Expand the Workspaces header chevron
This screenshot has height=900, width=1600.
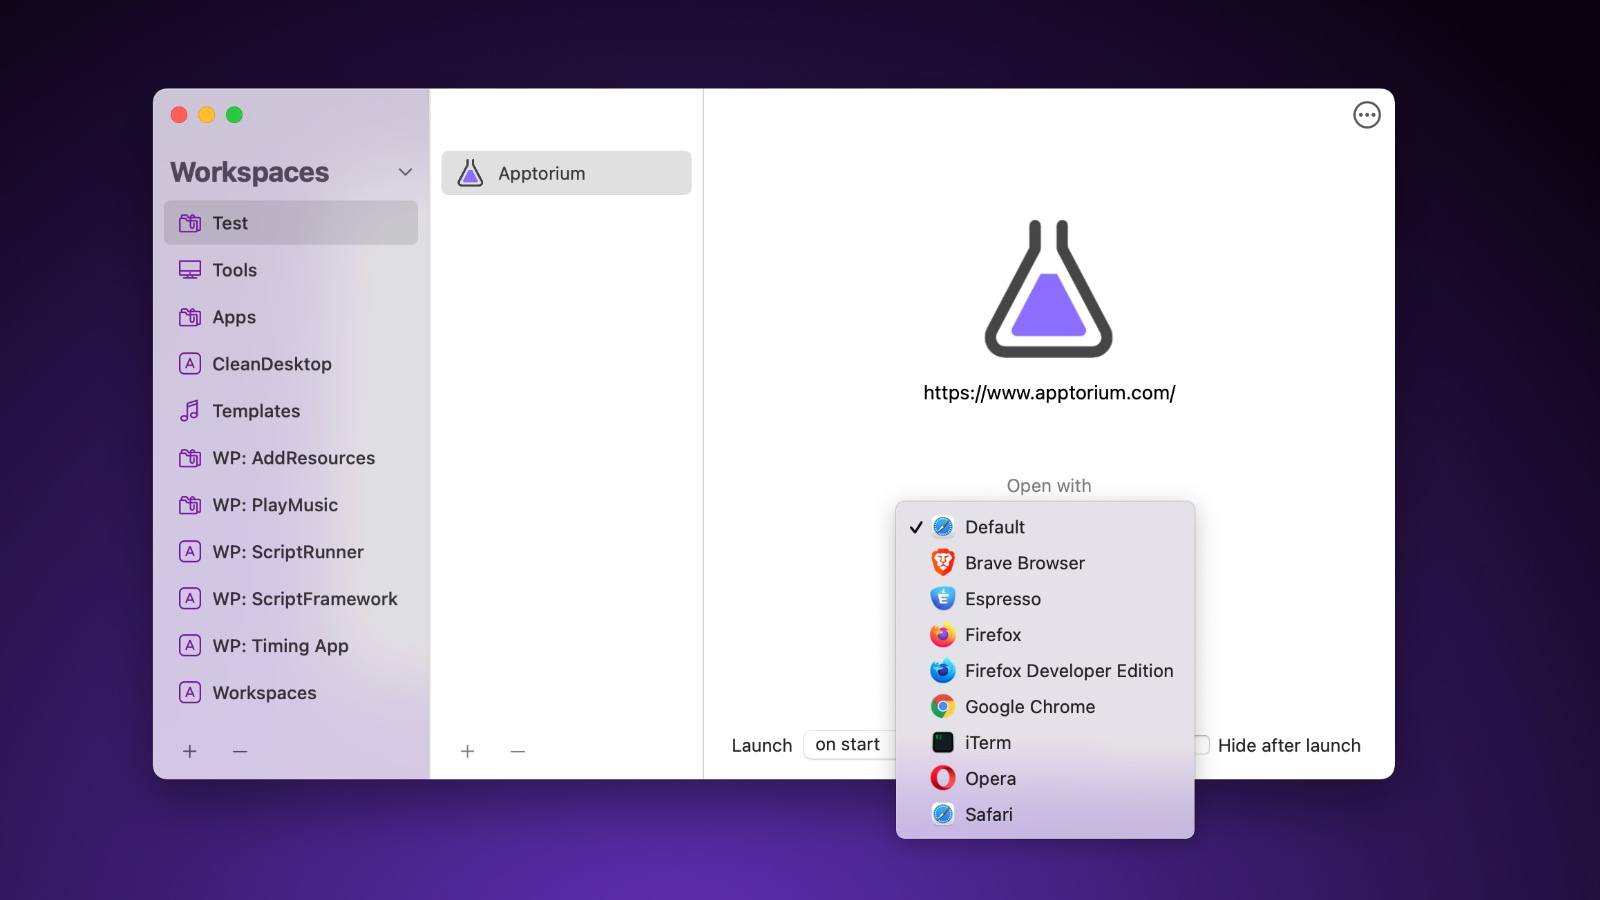point(405,172)
